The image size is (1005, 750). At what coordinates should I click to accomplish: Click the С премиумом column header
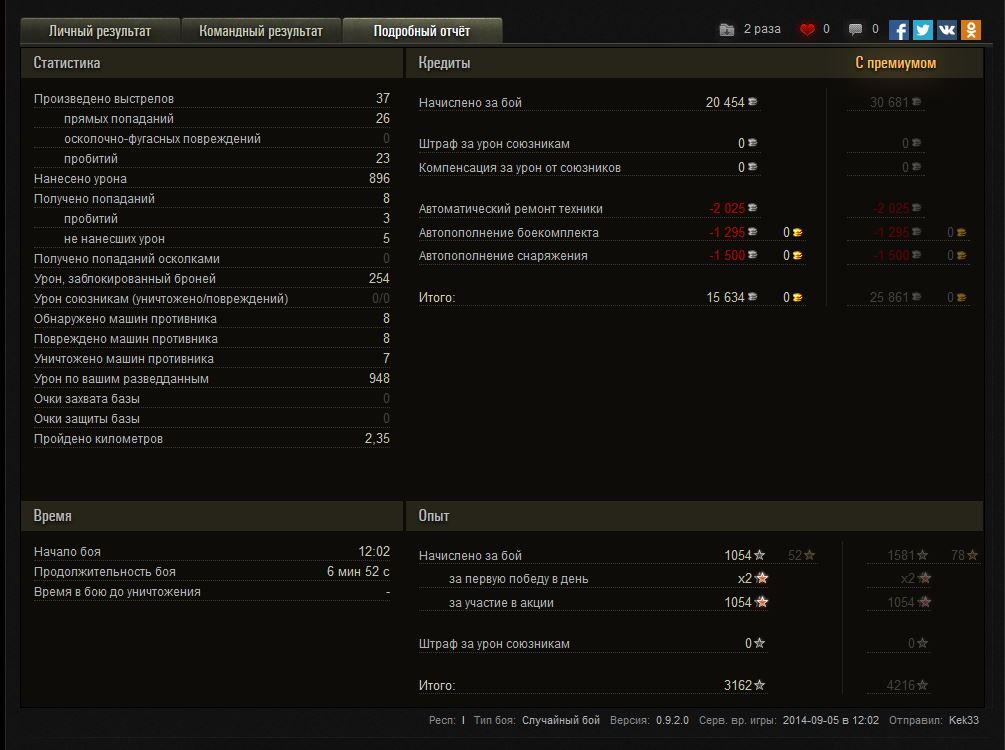(x=896, y=63)
